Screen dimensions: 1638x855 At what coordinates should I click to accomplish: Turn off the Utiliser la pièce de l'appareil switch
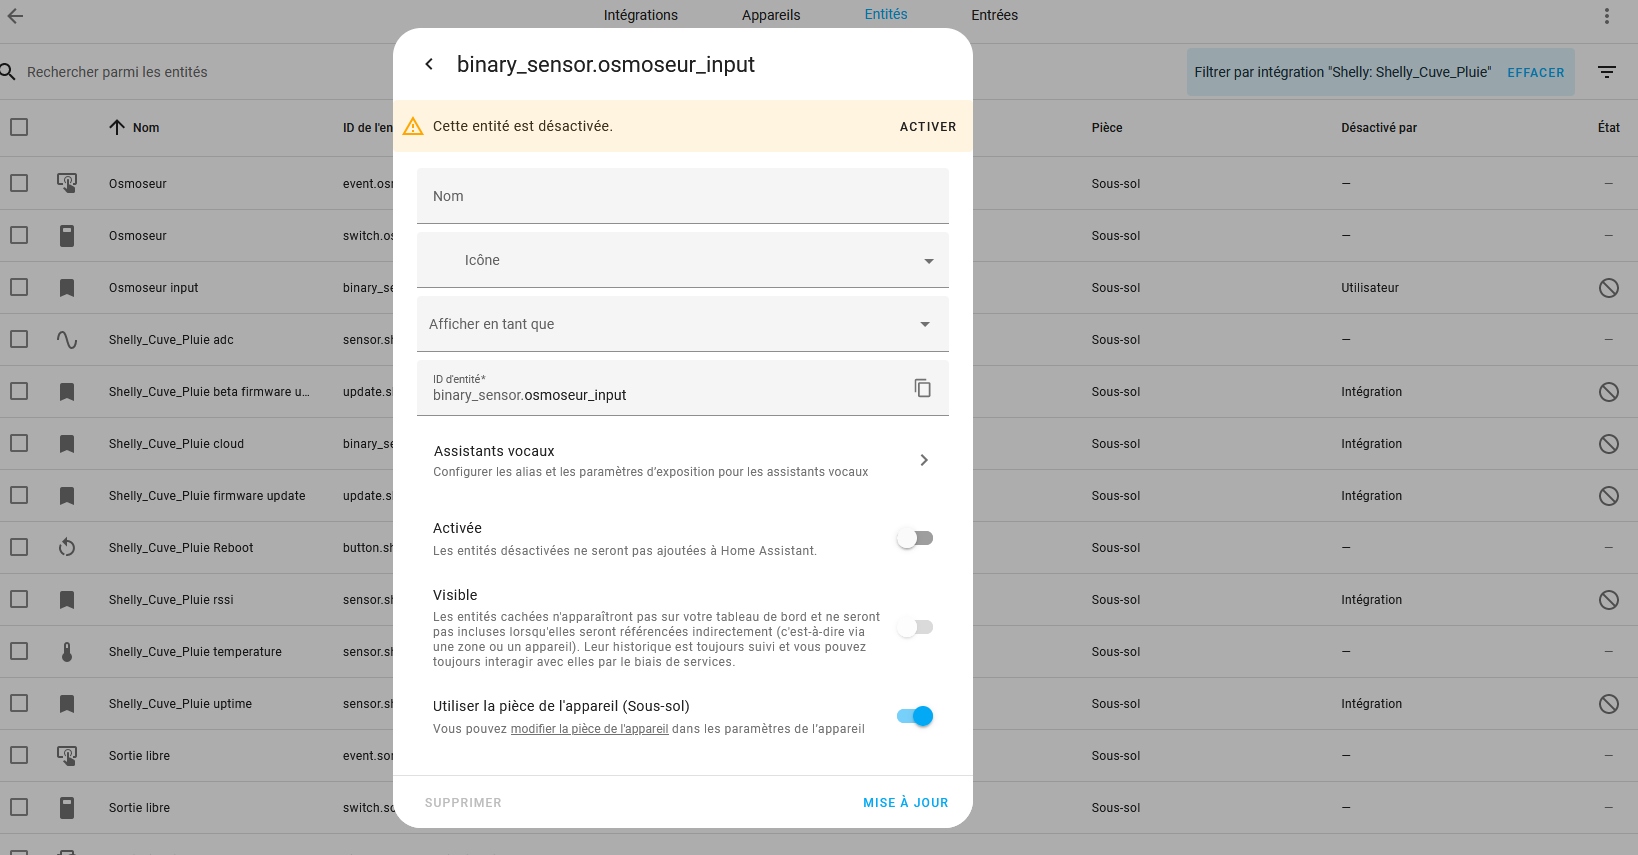915,716
